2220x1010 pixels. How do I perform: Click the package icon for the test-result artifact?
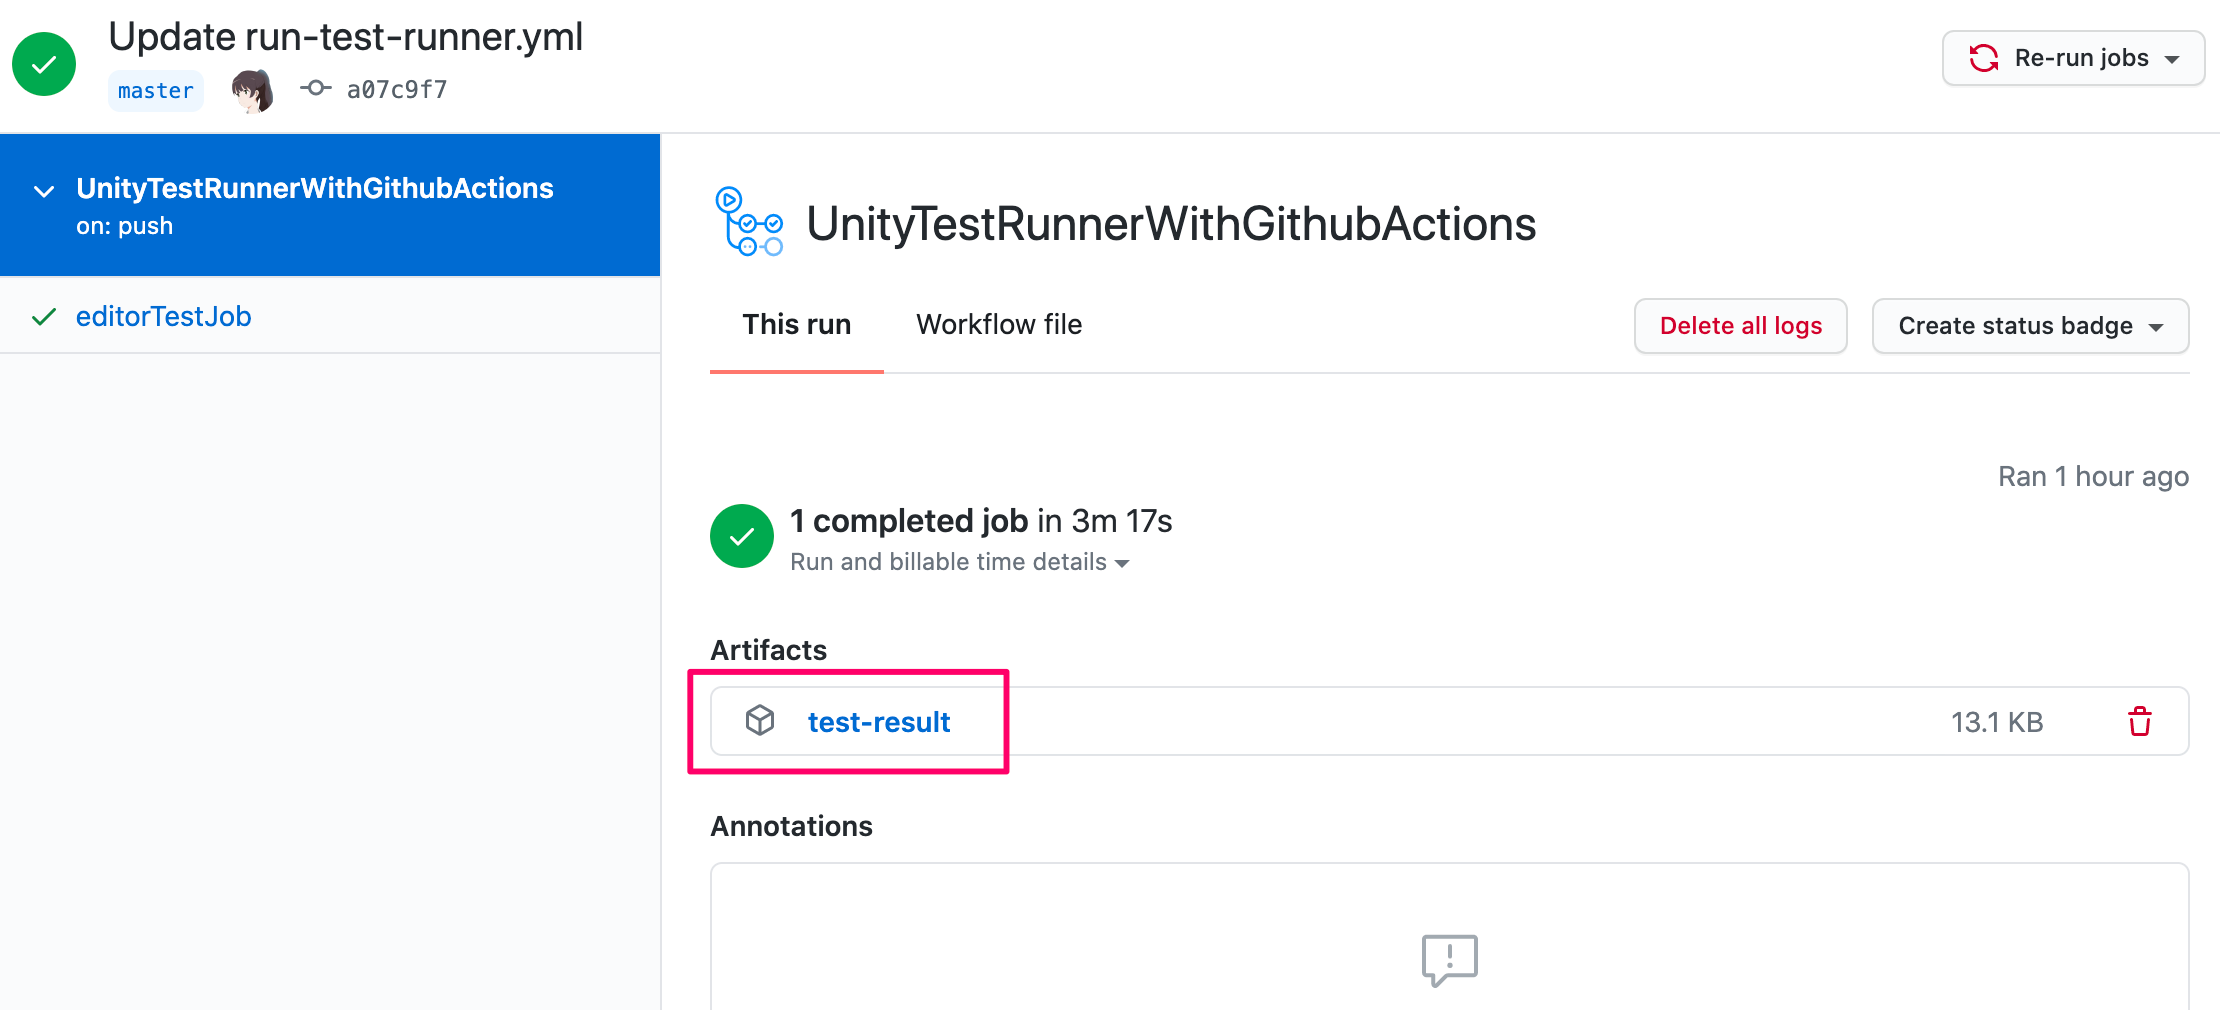[x=760, y=720]
